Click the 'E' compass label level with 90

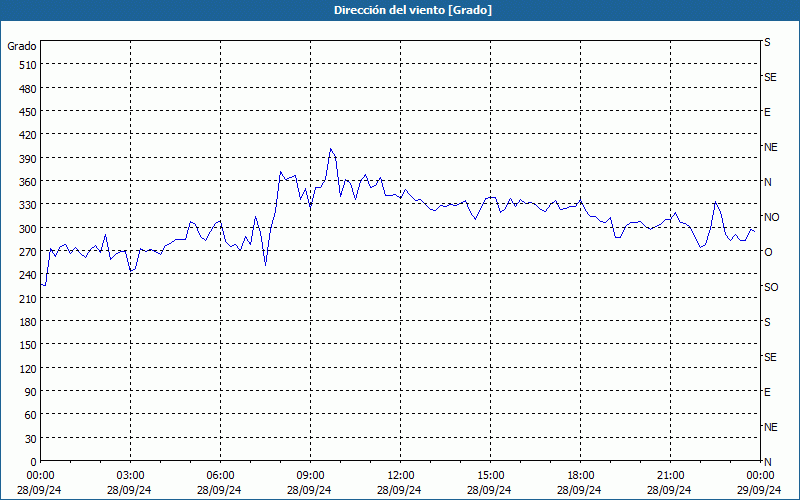767,392
